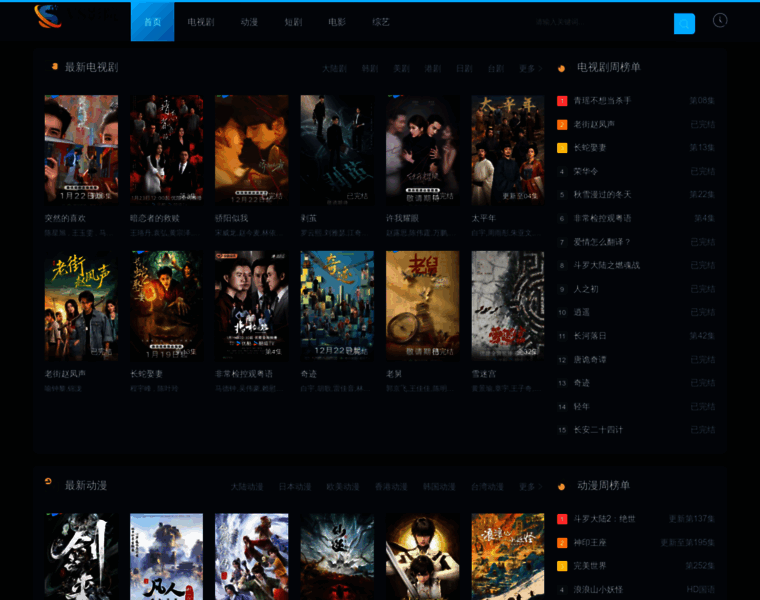Open the 凡人 anime poster thumbnail
Screen dimensions: 760x600
tap(166, 556)
